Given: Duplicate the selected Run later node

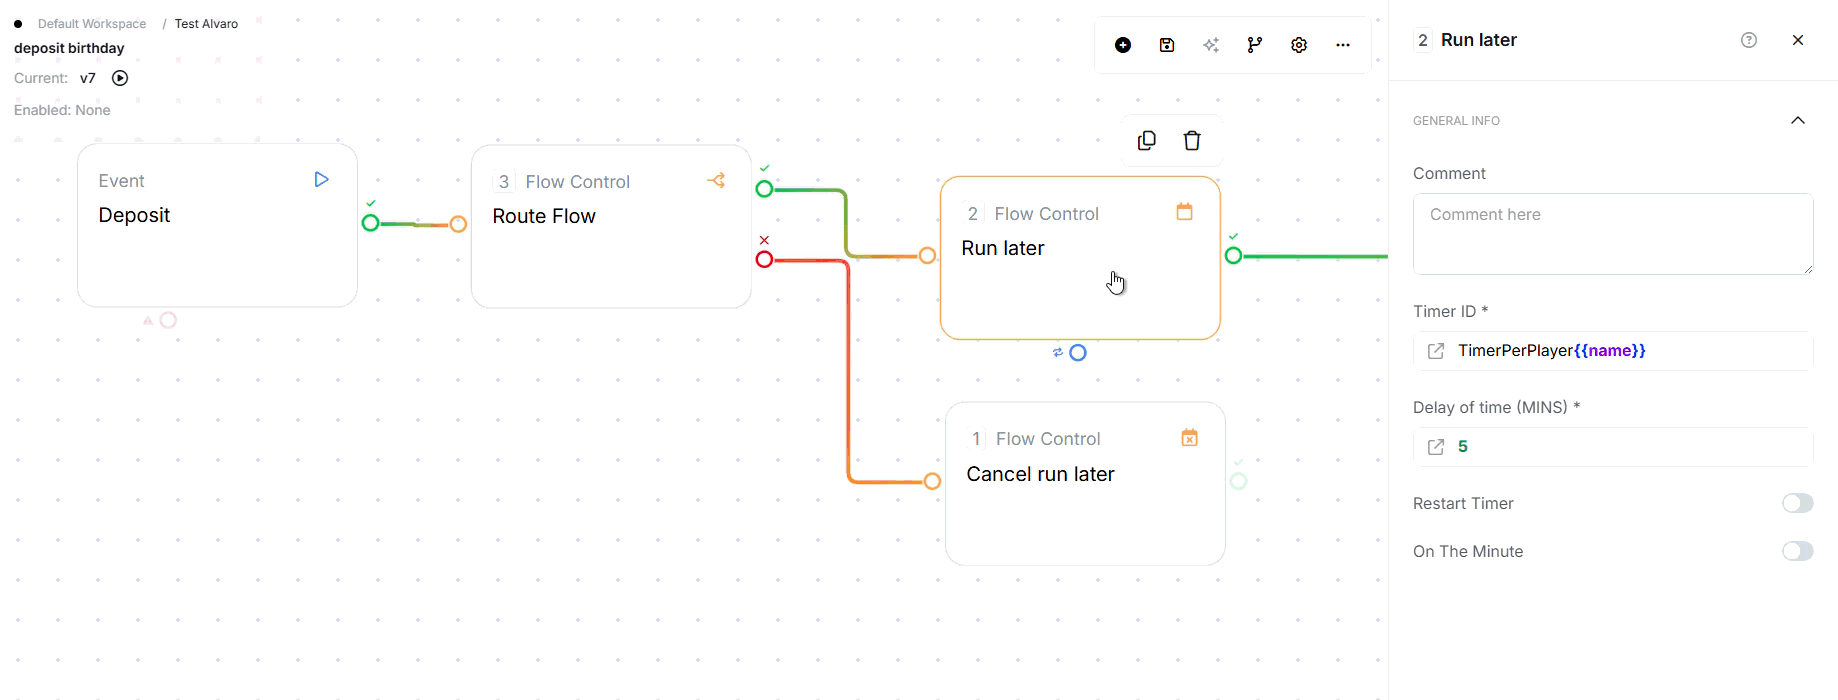Looking at the screenshot, I should click(1147, 141).
